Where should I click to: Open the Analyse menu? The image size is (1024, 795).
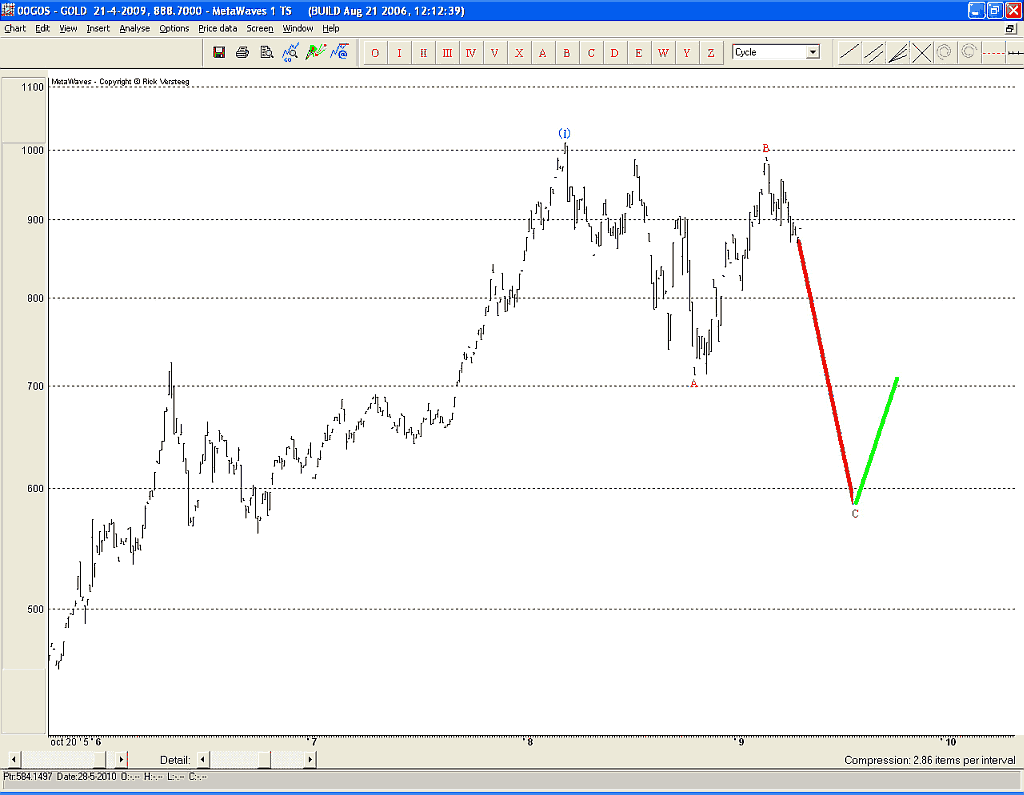pos(134,28)
